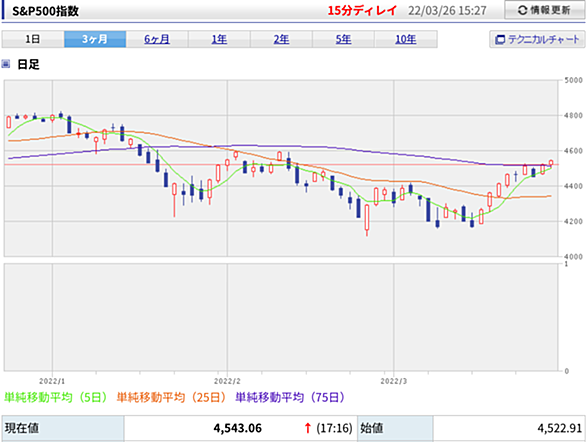The image size is (586, 442).
Task: Click the 4,543.06 current value
Action: 238,428
